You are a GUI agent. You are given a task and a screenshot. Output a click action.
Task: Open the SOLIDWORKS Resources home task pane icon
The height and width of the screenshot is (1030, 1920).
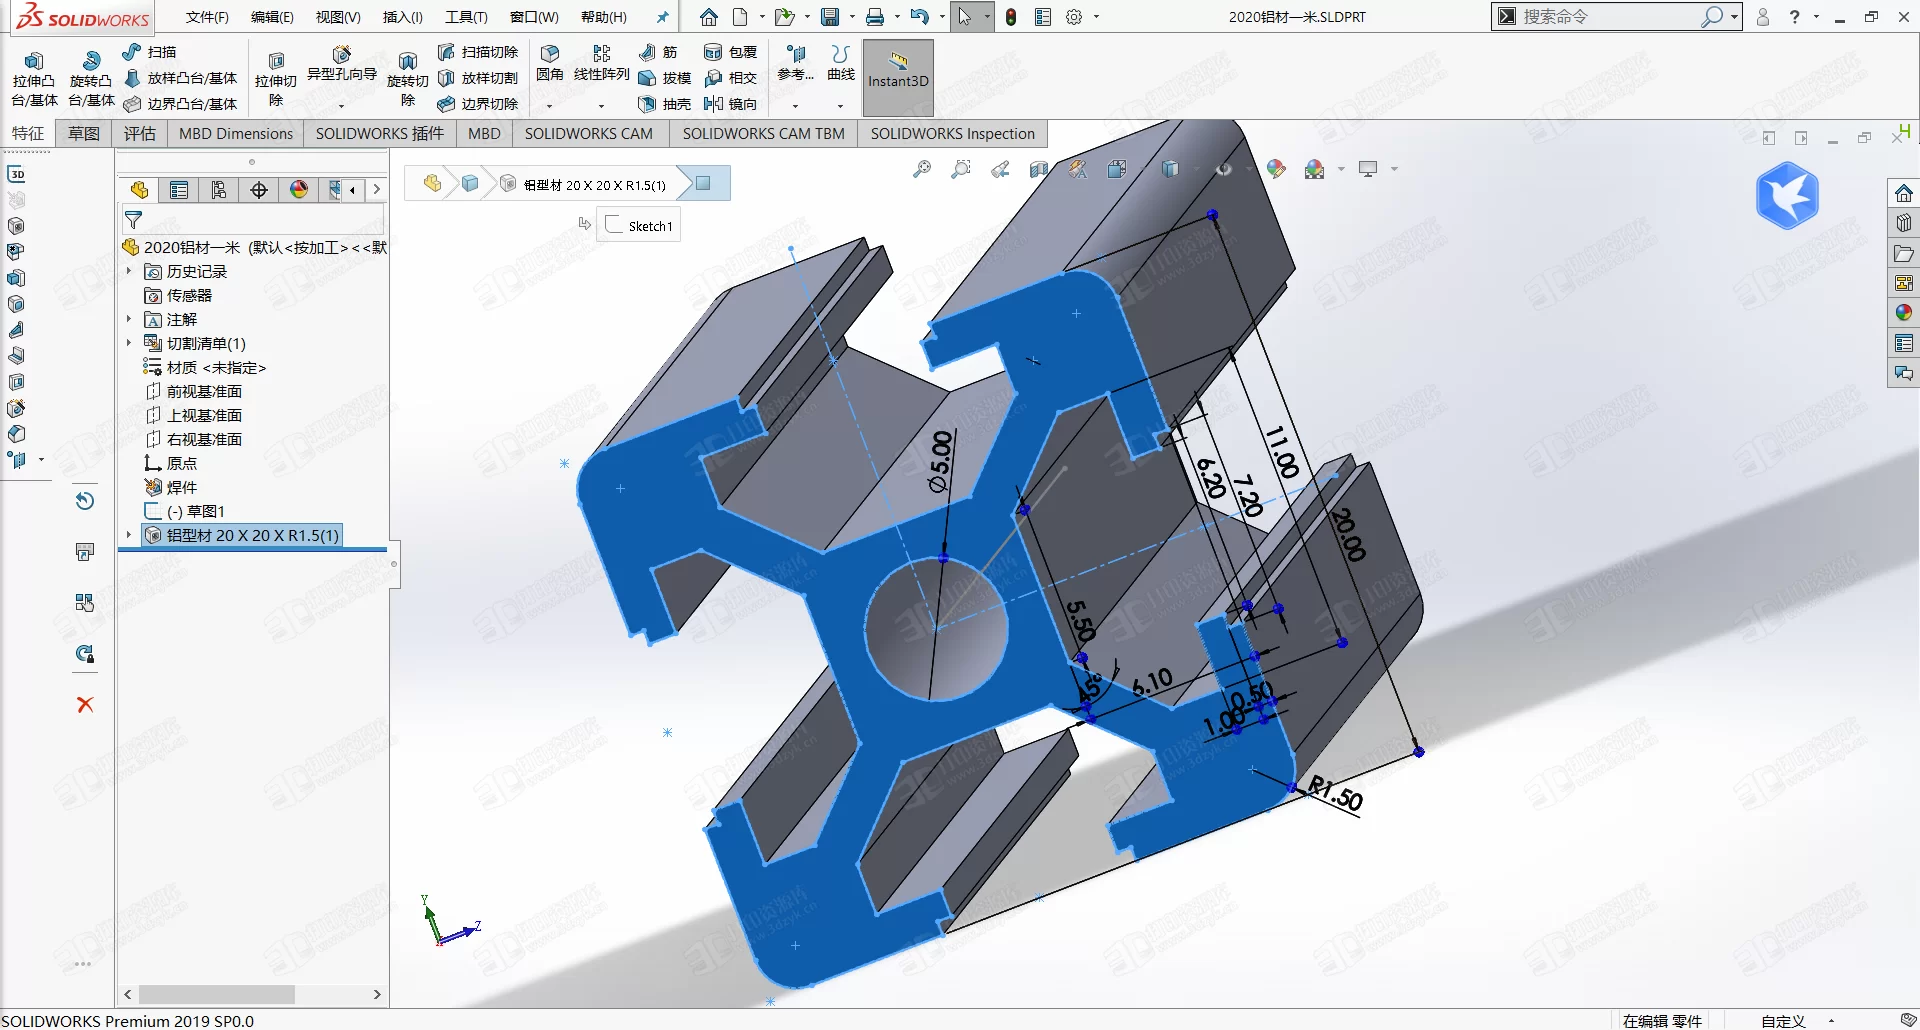[x=1903, y=193]
